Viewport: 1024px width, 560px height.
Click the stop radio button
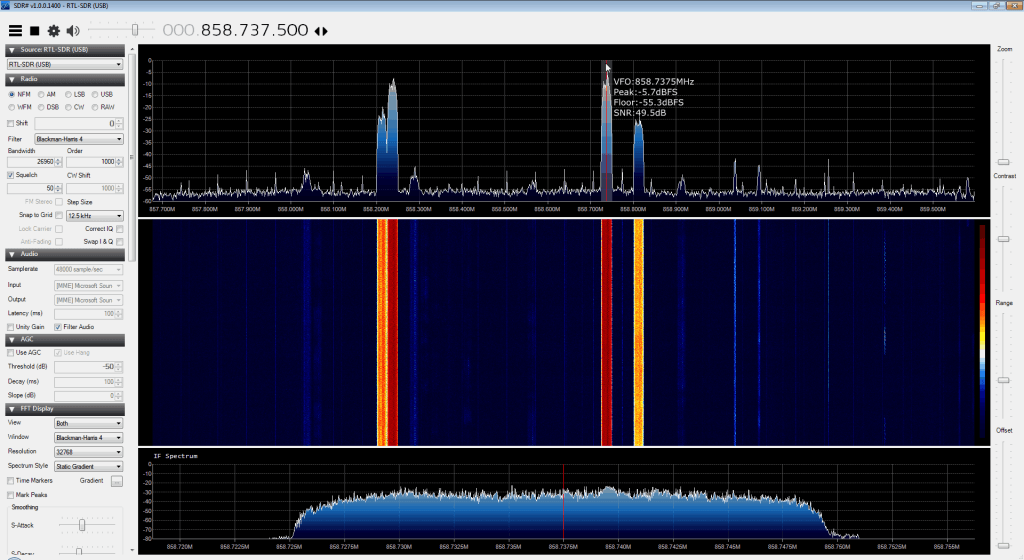(x=35, y=31)
